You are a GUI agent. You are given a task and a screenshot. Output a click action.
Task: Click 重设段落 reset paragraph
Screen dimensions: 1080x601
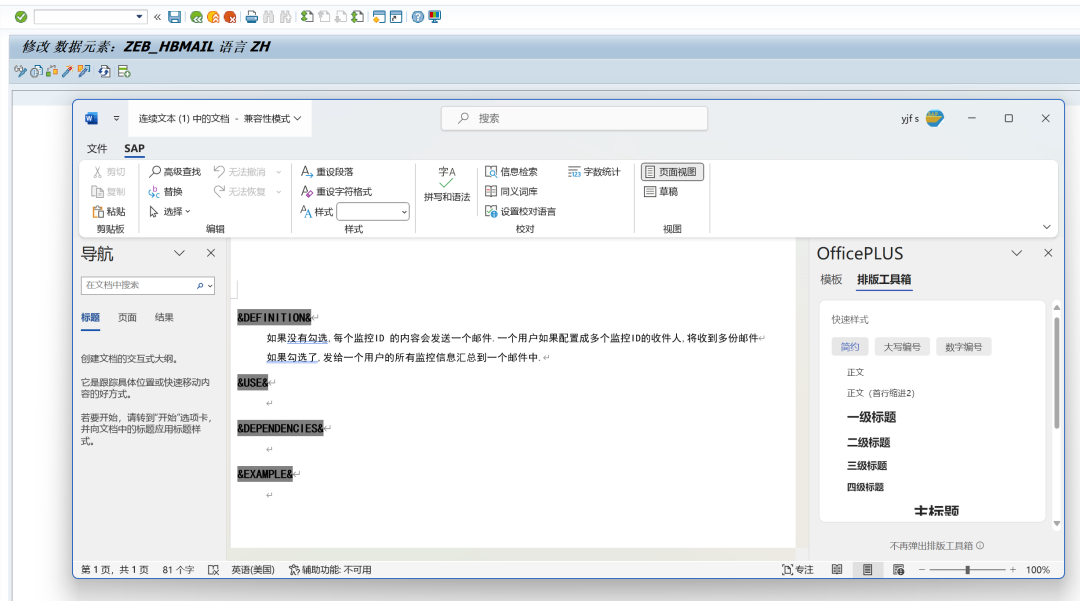pos(327,171)
